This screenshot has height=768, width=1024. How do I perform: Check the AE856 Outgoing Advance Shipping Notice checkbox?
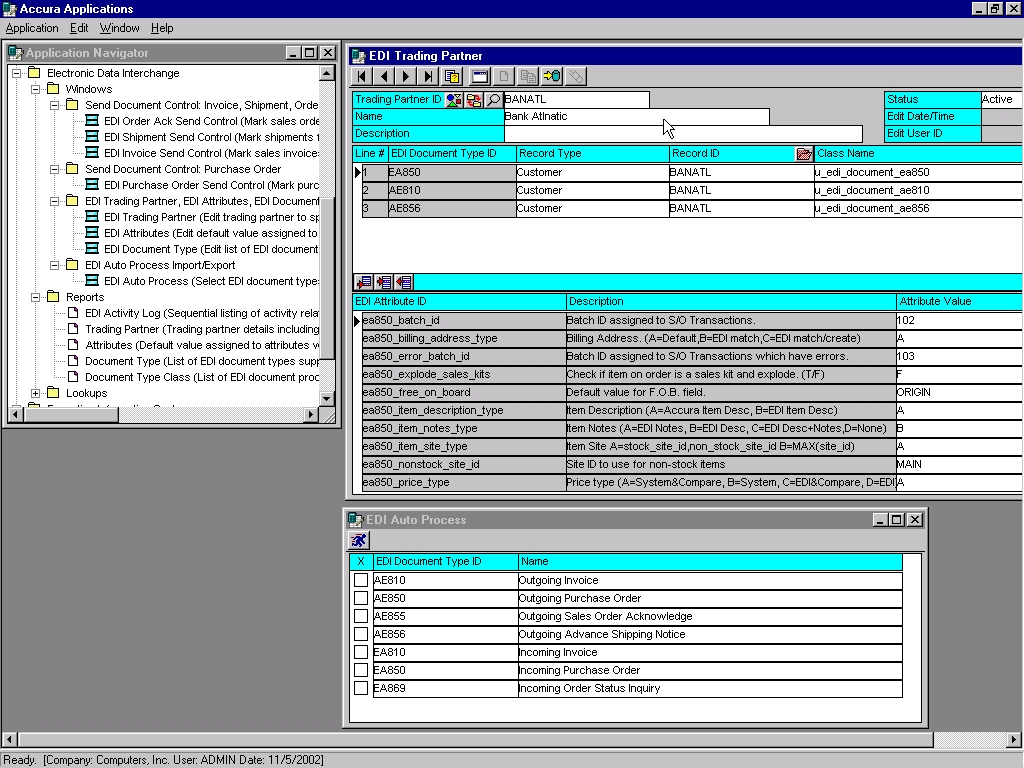tap(361, 634)
